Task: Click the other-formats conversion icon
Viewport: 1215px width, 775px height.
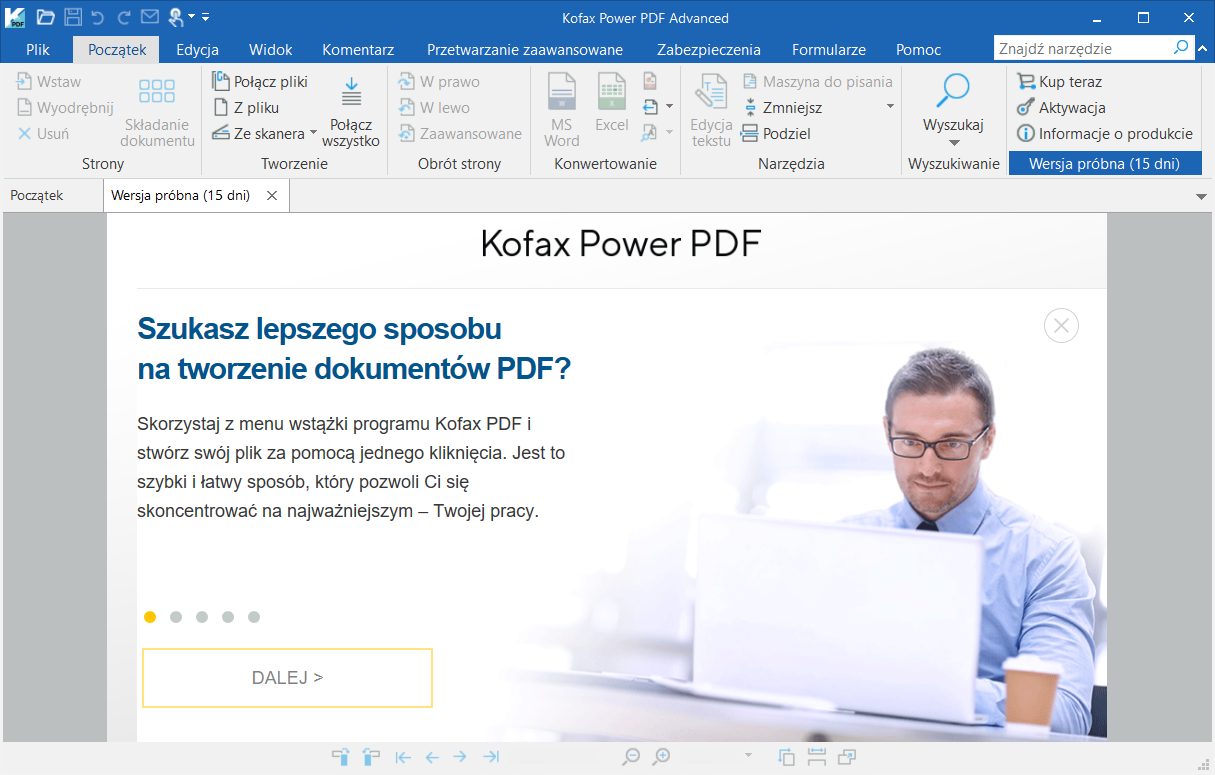Action: [x=650, y=107]
